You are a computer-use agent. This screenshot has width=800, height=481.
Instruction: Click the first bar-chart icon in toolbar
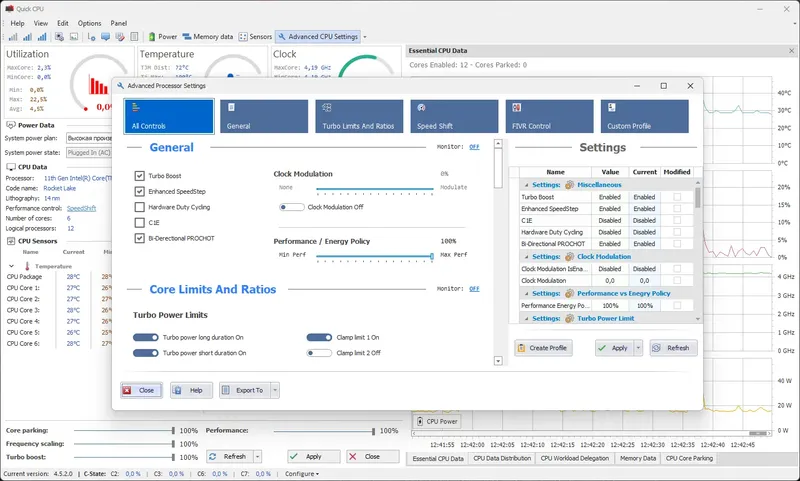click(13, 37)
